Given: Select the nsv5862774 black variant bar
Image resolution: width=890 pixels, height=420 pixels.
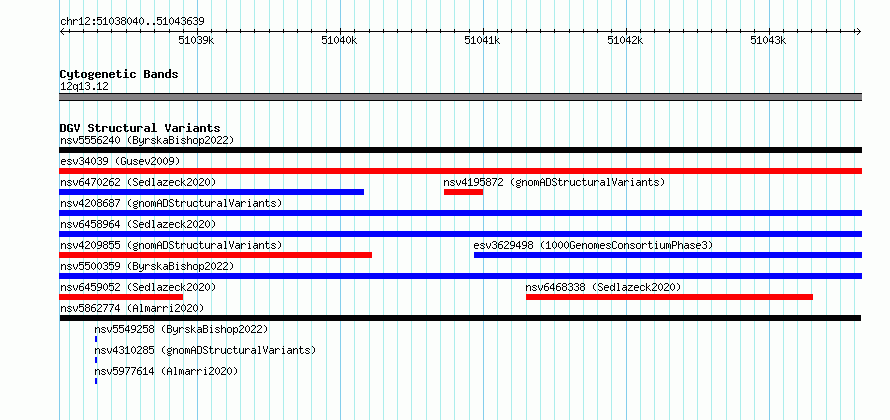Looking at the screenshot, I should (460, 318).
